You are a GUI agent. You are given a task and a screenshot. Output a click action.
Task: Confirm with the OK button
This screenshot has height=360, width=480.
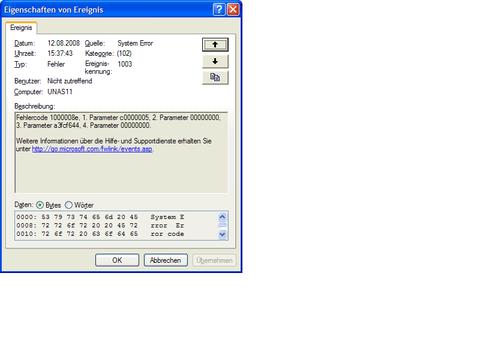click(x=117, y=260)
